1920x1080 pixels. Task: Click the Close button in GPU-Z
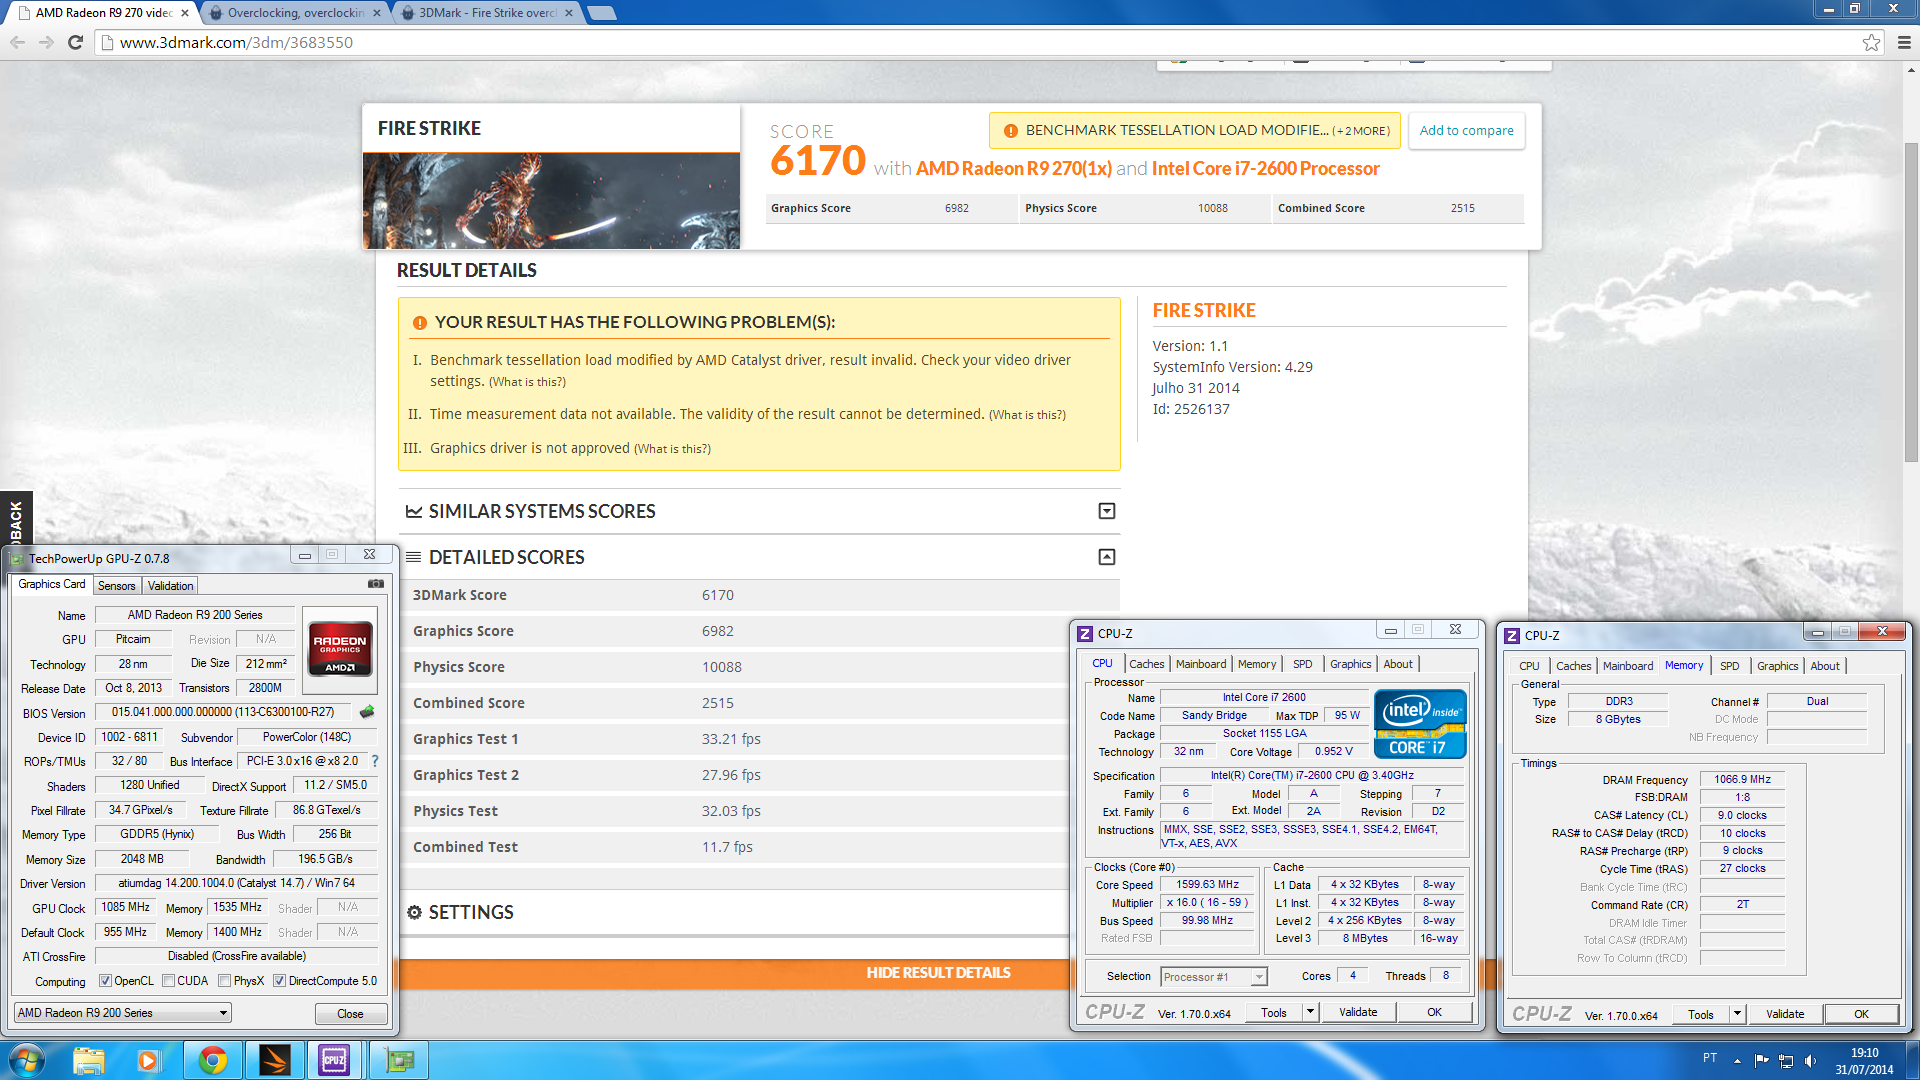(350, 1014)
